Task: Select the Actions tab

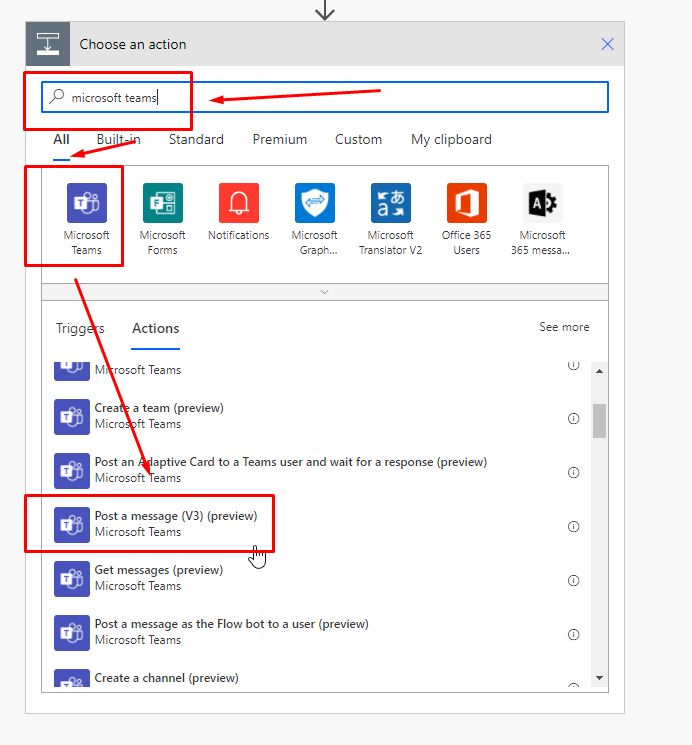Action: click(155, 328)
